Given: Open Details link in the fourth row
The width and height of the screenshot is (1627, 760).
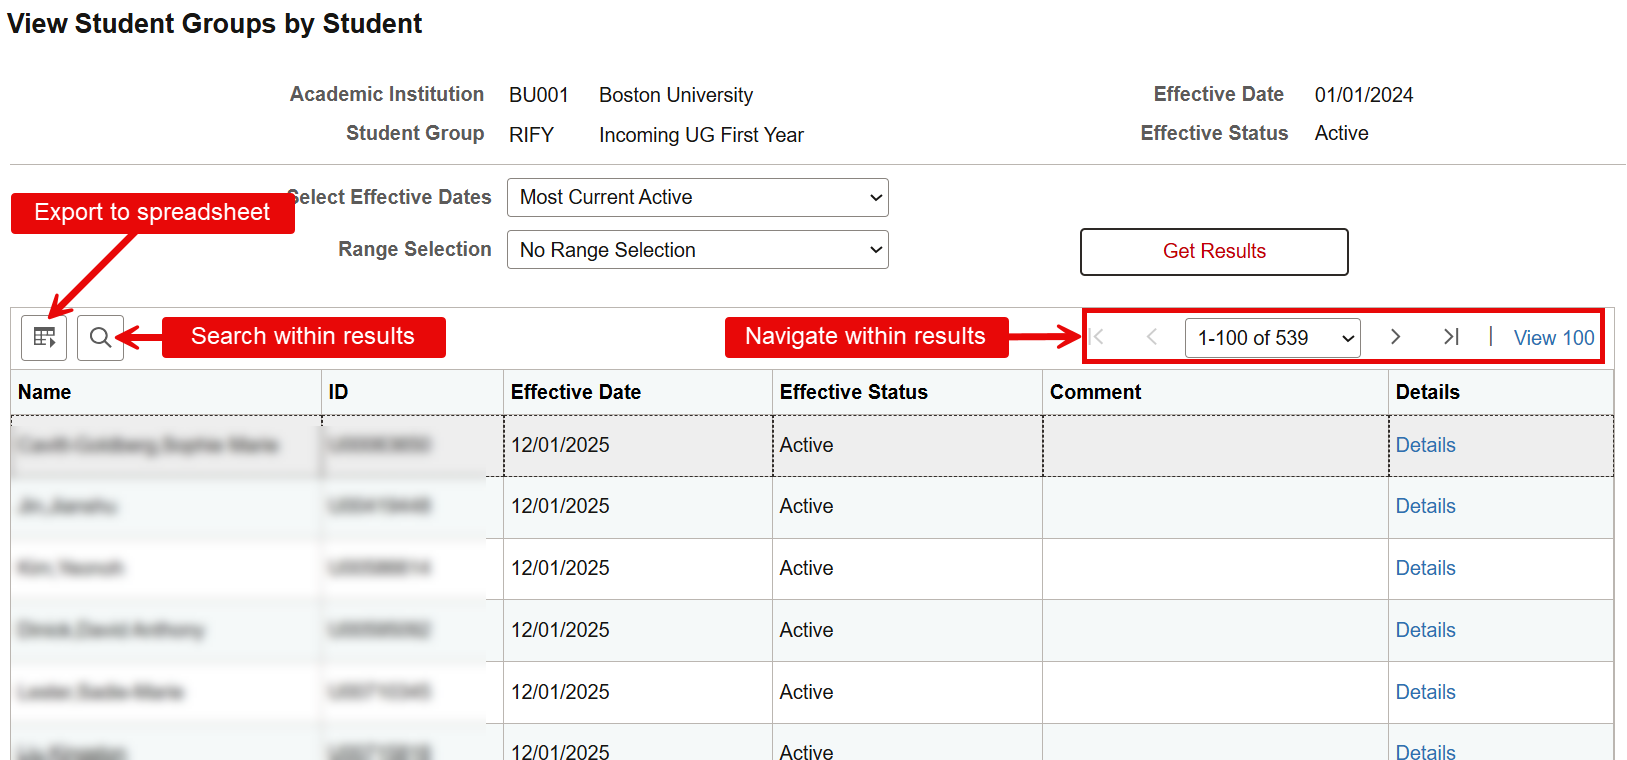Looking at the screenshot, I should (1425, 630).
